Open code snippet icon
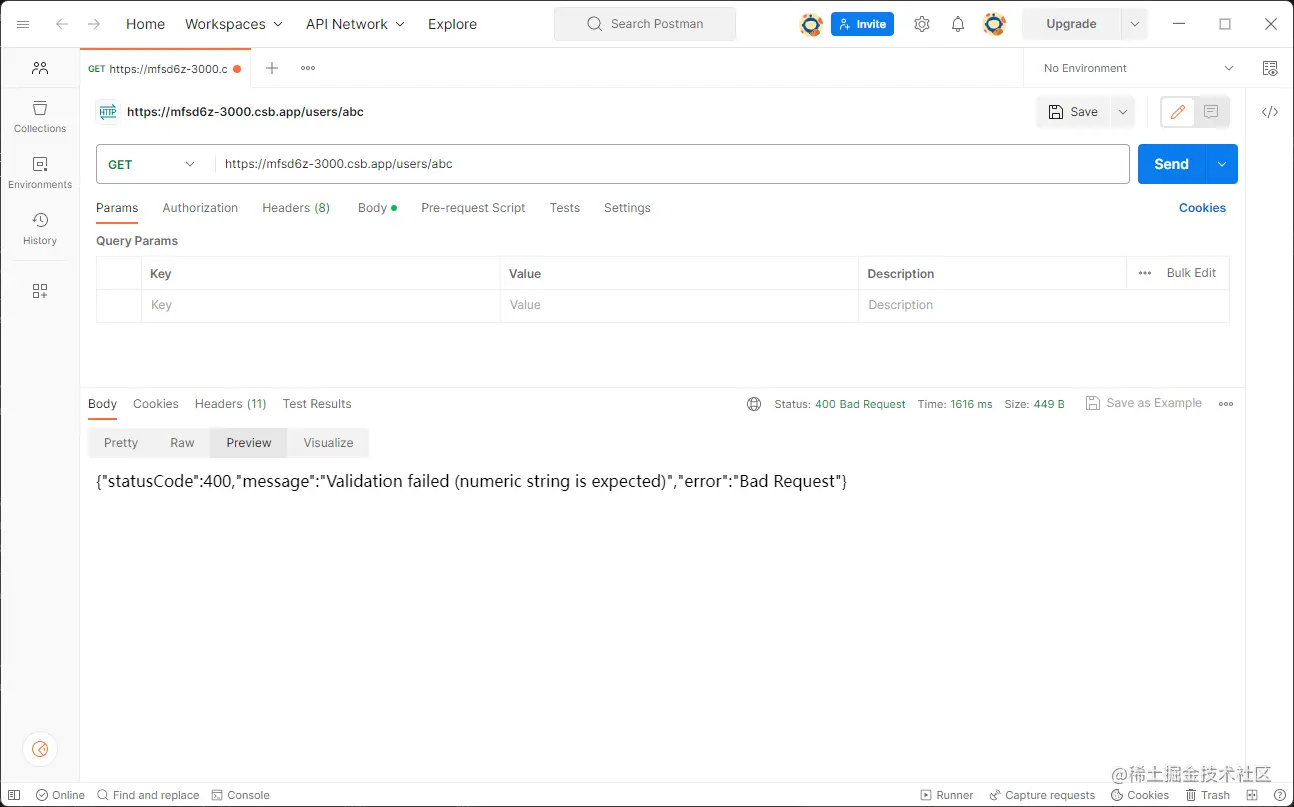This screenshot has width=1294, height=807. pyautogui.click(x=1270, y=112)
